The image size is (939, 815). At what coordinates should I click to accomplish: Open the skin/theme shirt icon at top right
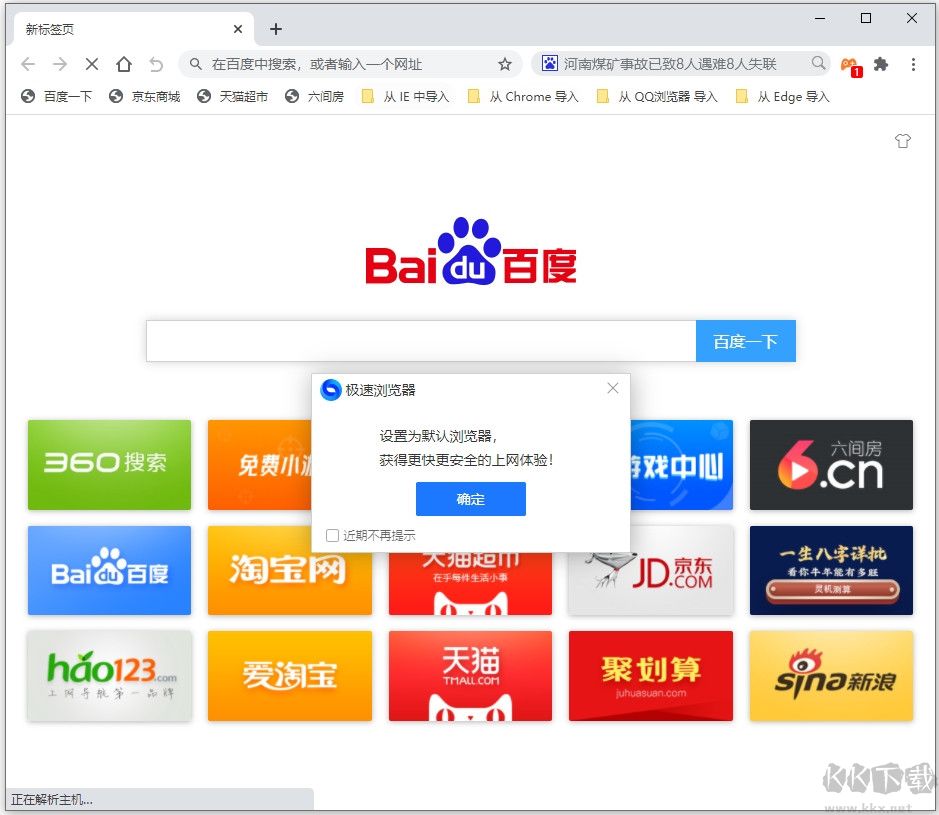[x=903, y=141]
